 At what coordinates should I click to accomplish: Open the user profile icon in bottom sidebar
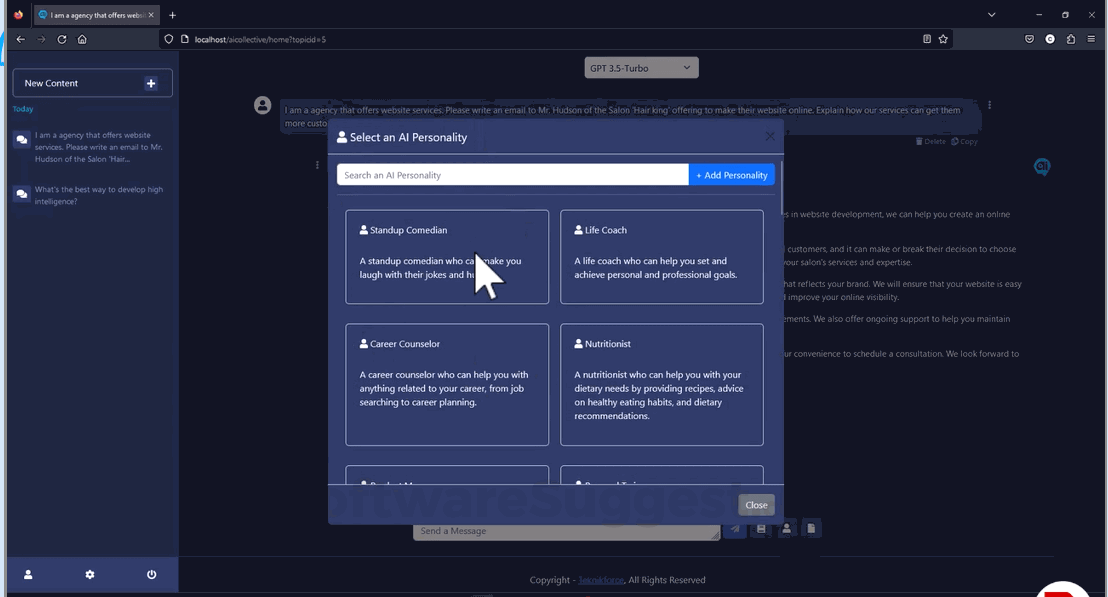pos(27,575)
